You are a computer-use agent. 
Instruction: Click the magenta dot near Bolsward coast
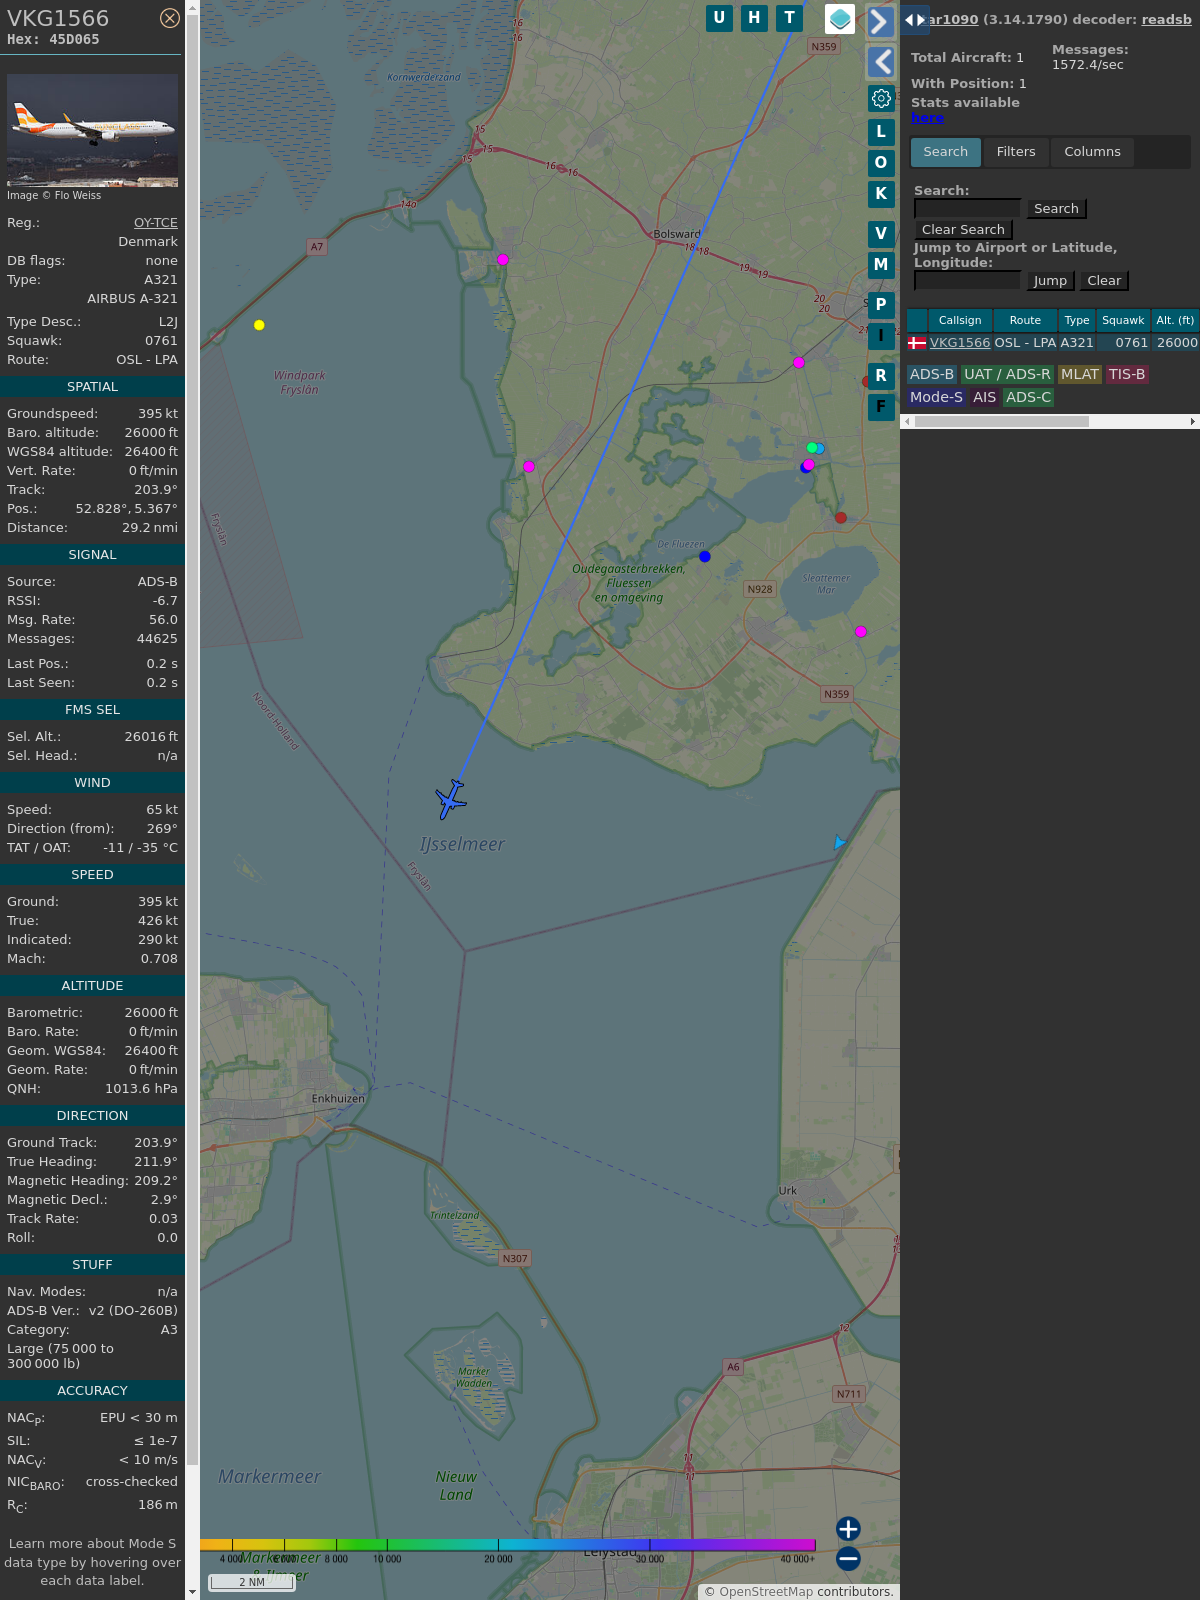(503, 260)
